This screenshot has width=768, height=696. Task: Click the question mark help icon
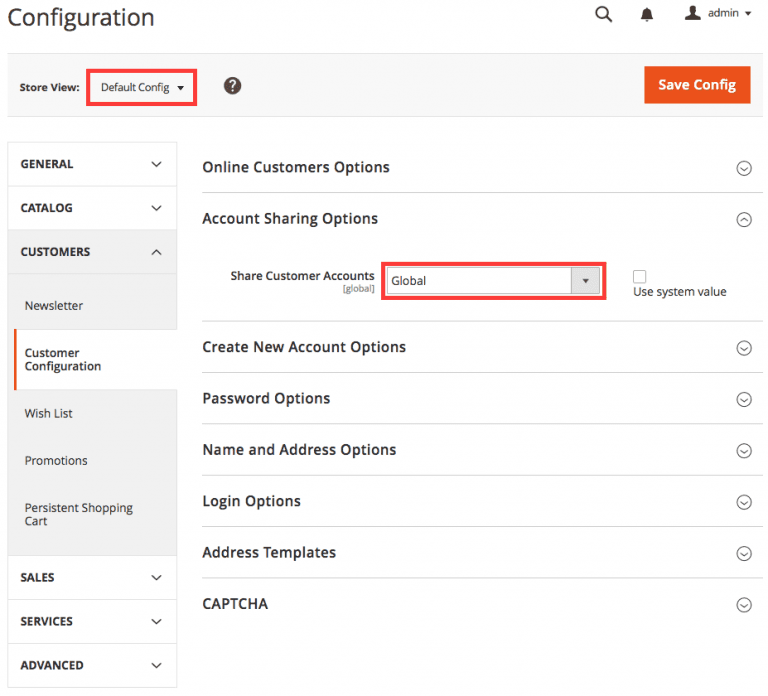click(x=232, y=86)
